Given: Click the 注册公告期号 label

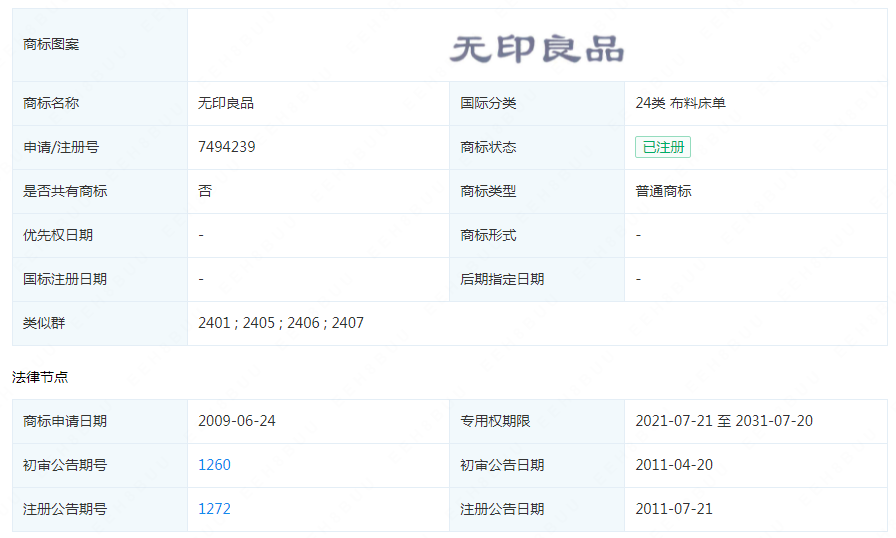Looking at the screenshot, I should [x=65, y=509].
